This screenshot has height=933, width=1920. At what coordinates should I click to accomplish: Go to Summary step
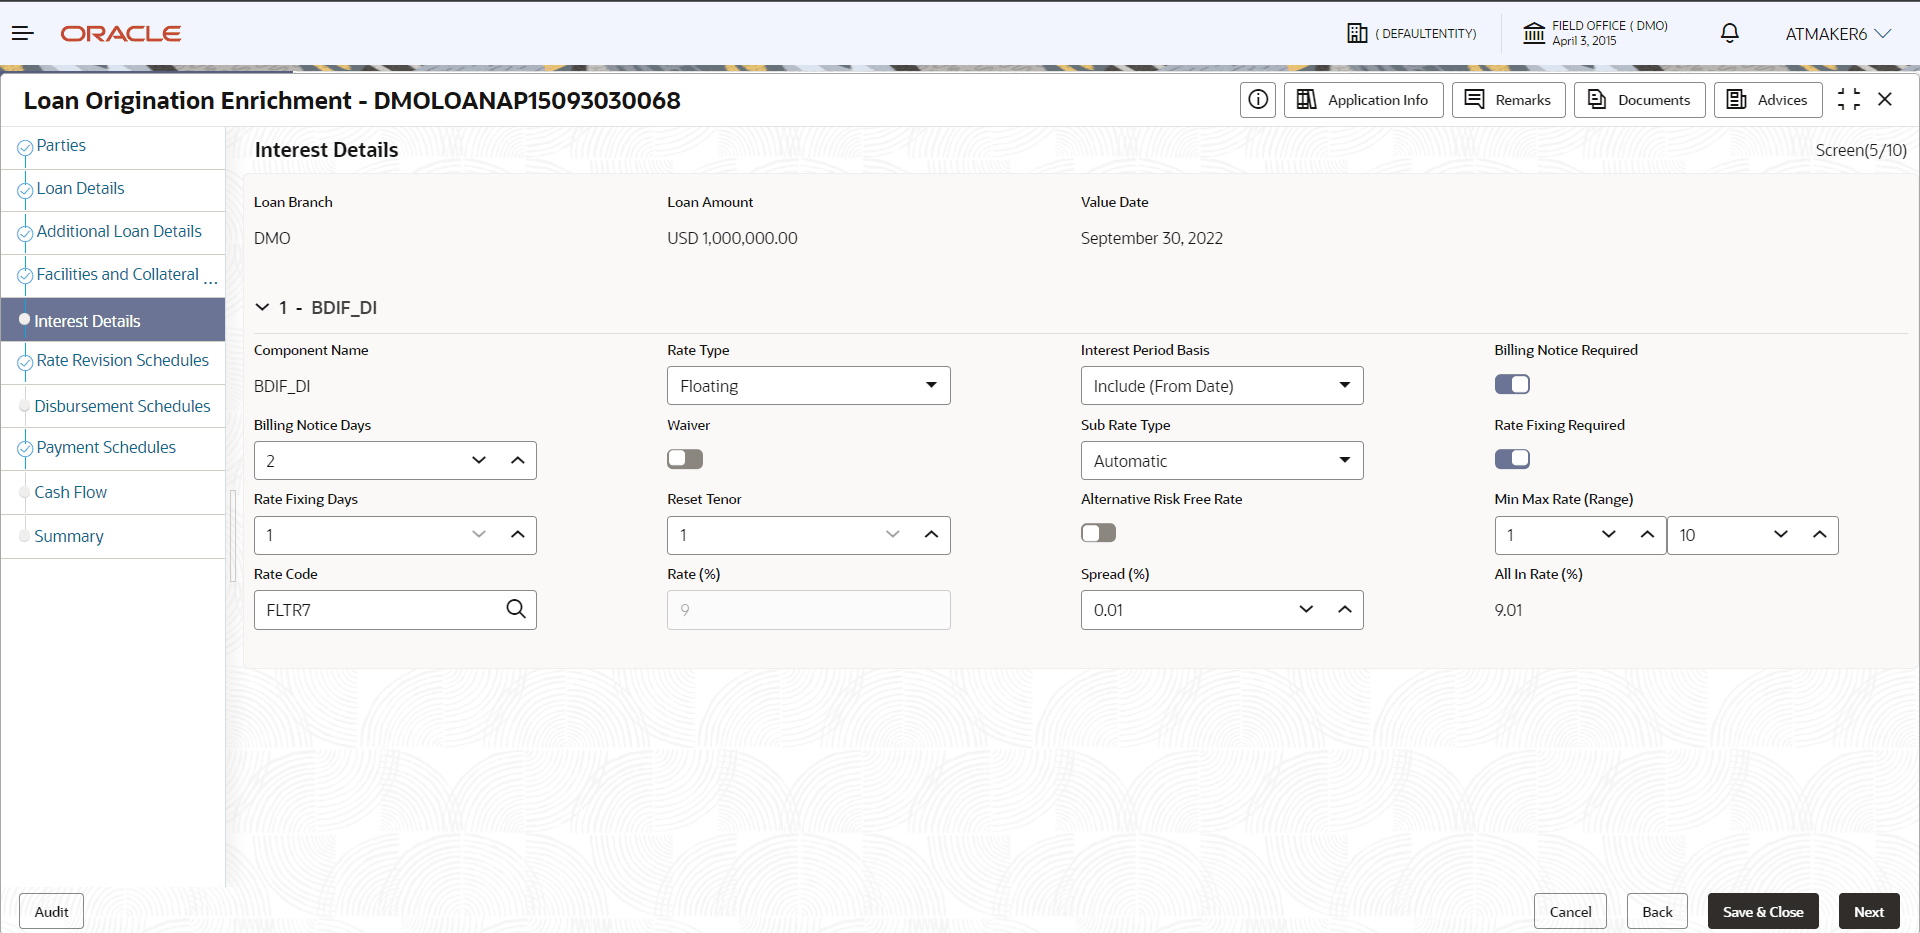pos(69,536)
